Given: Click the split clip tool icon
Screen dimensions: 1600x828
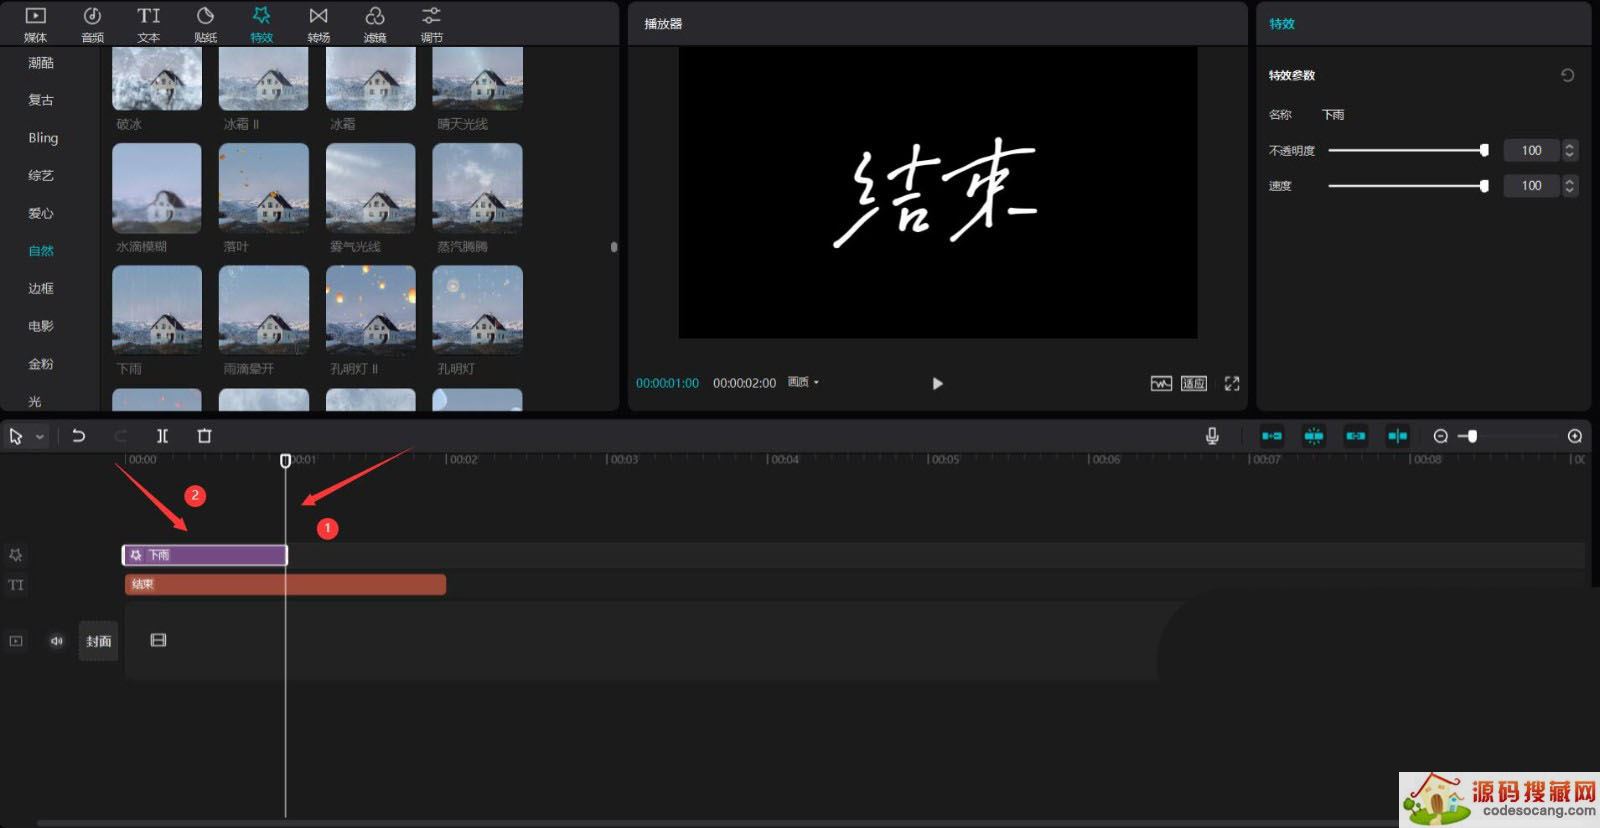Looking at the screenshot, I should [162, 436].
